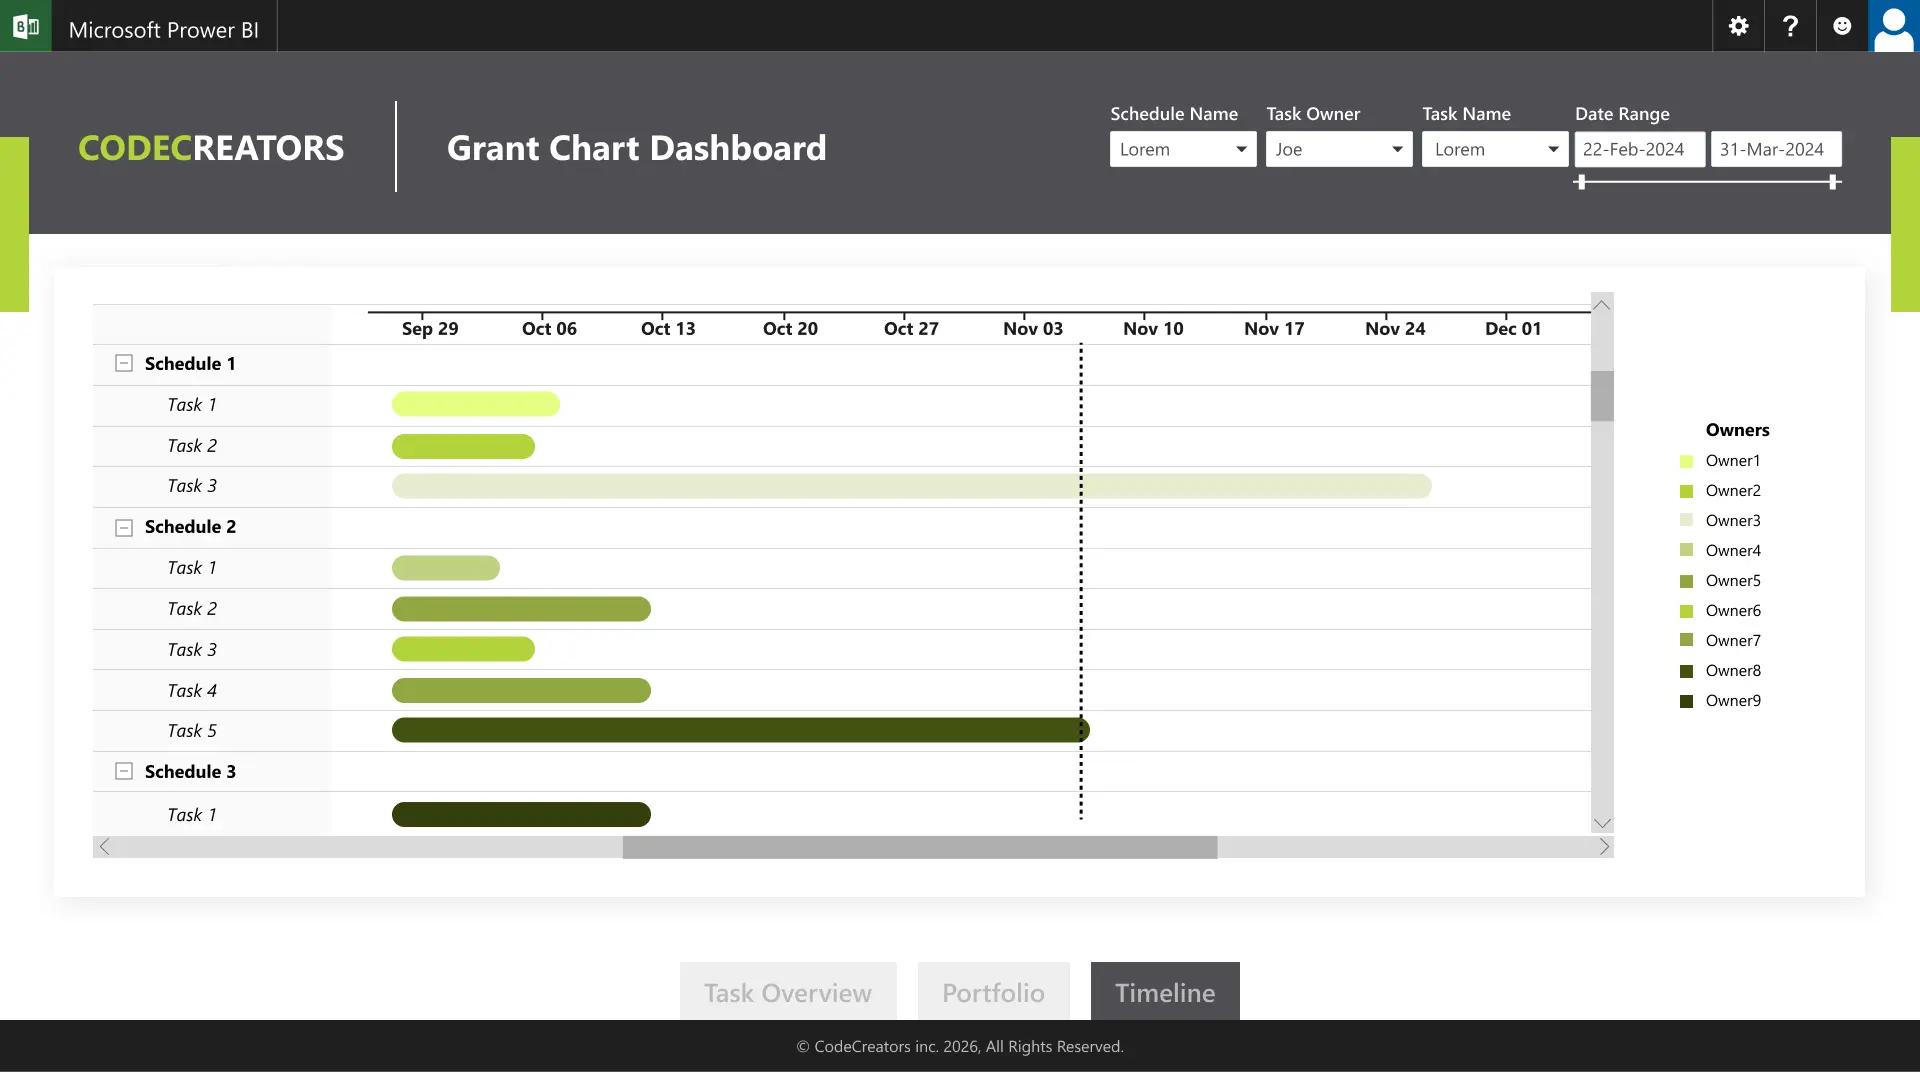The image size is (1920, 1072).
Task: Collapse the Schedule 1 group
Action: [x=124, y=362]
